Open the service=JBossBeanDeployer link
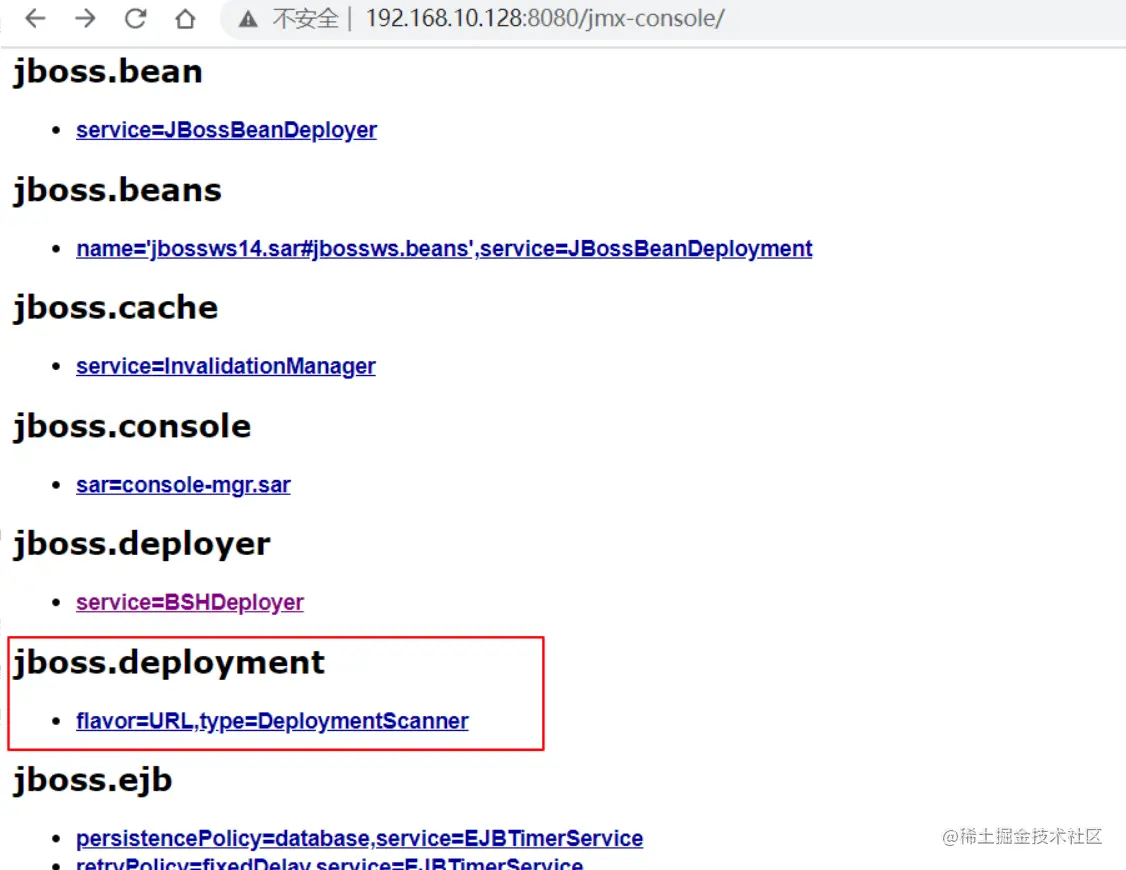Image resolution: width=1126 pixels, height=870 pixels. [x=226, y=130]
